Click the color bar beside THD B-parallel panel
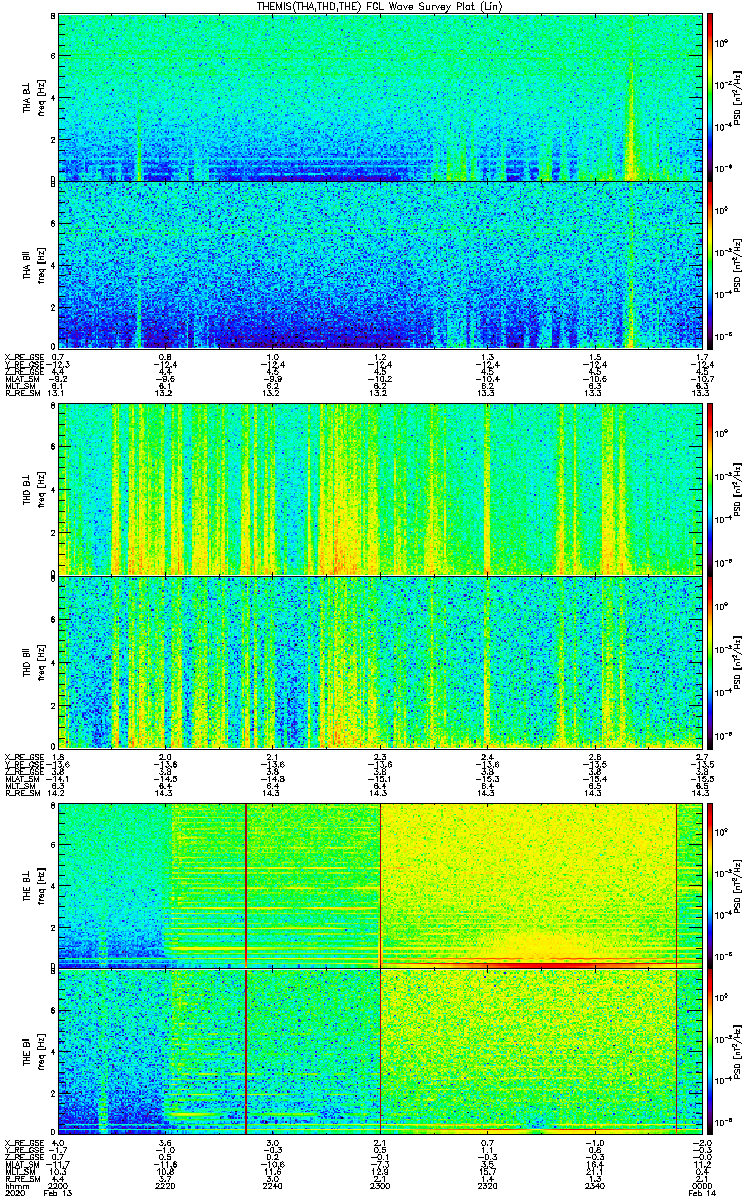This screenshot has height=1200, width=750. 710,662
